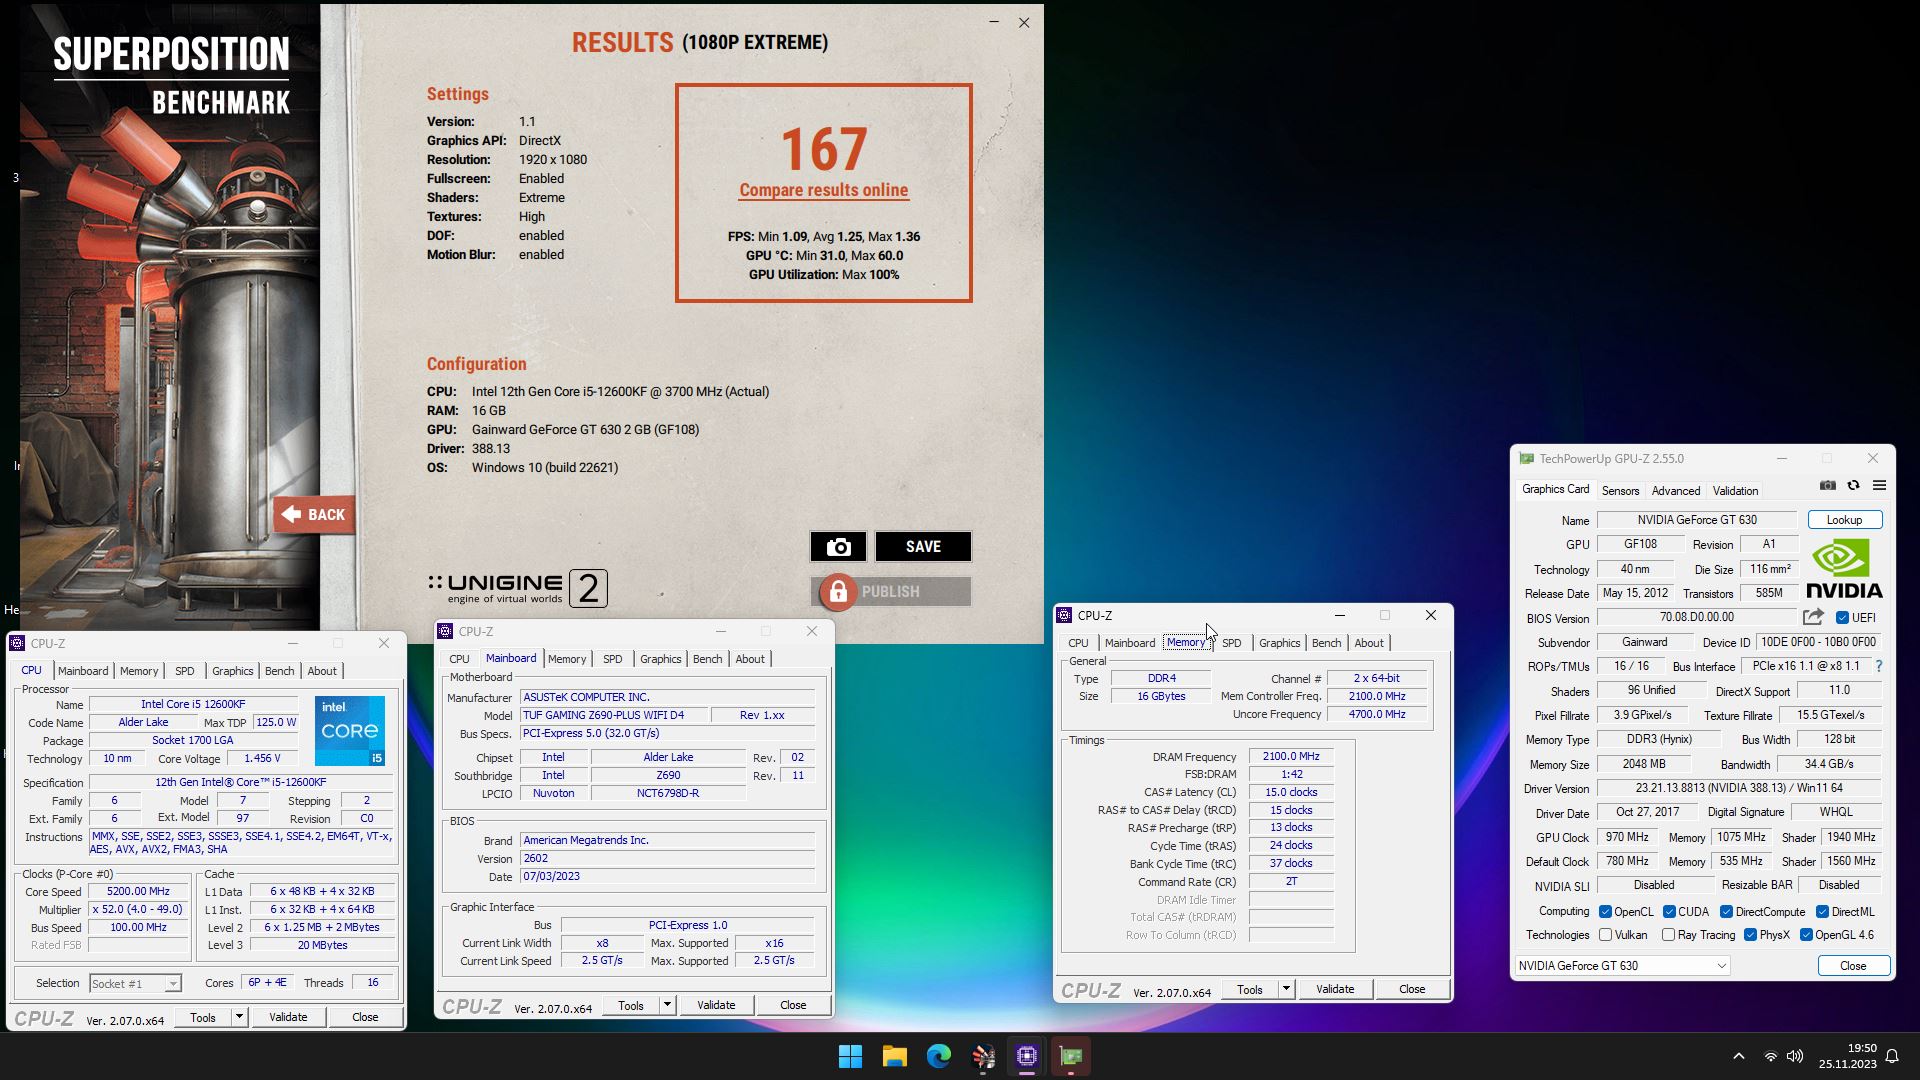Image resolution: width=1920 pixels, height=1080 pixels.
Task: Toggle the Vulkan checkbox
Action: click(x=1605, y=935)
